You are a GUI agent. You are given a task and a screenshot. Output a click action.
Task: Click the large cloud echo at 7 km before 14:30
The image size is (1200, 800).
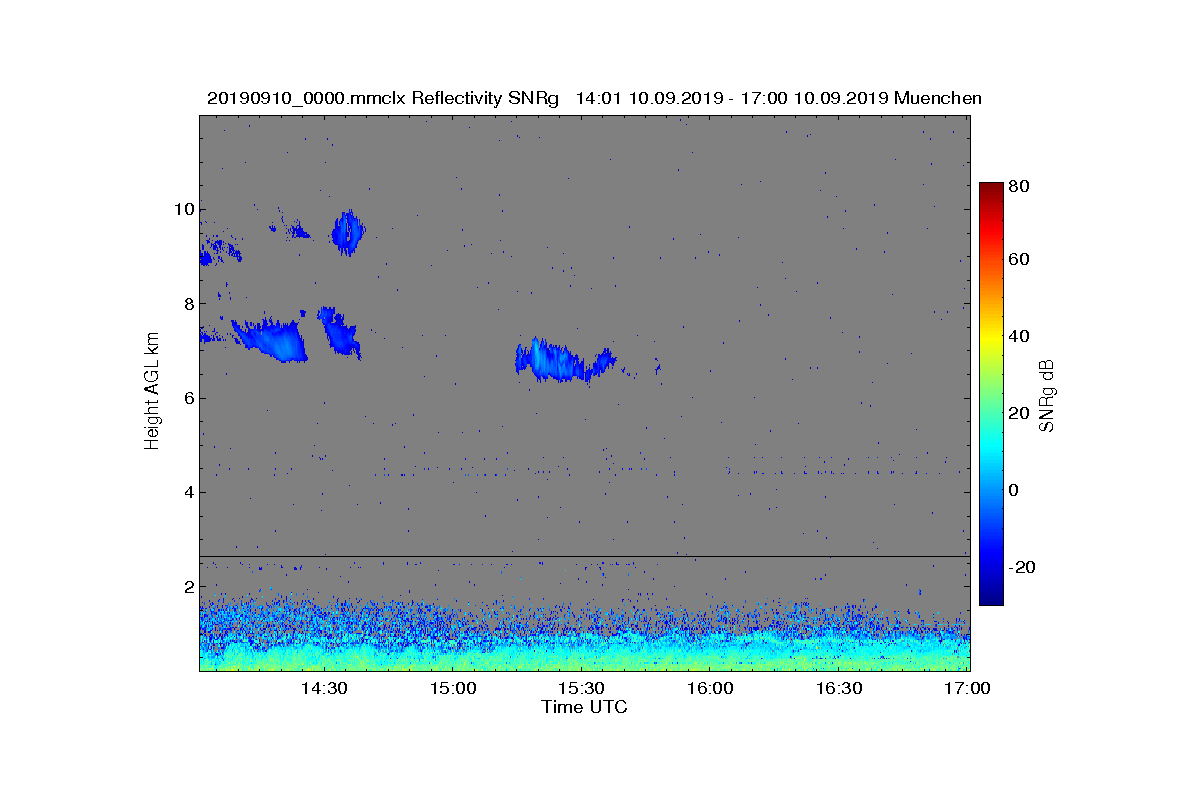click(x=270, y=340)
